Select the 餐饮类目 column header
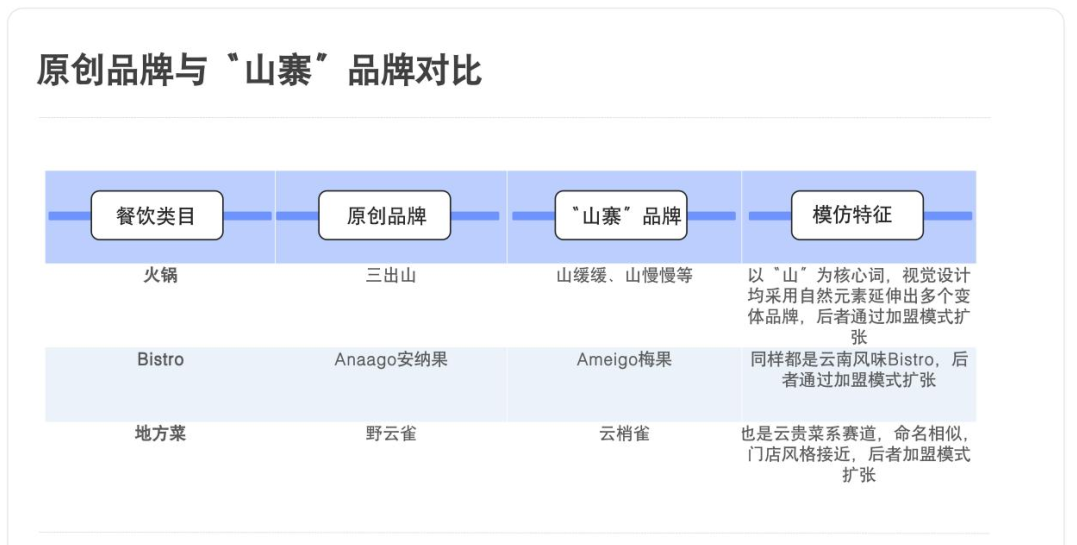 pyautogui.click(x=157, y=216)
